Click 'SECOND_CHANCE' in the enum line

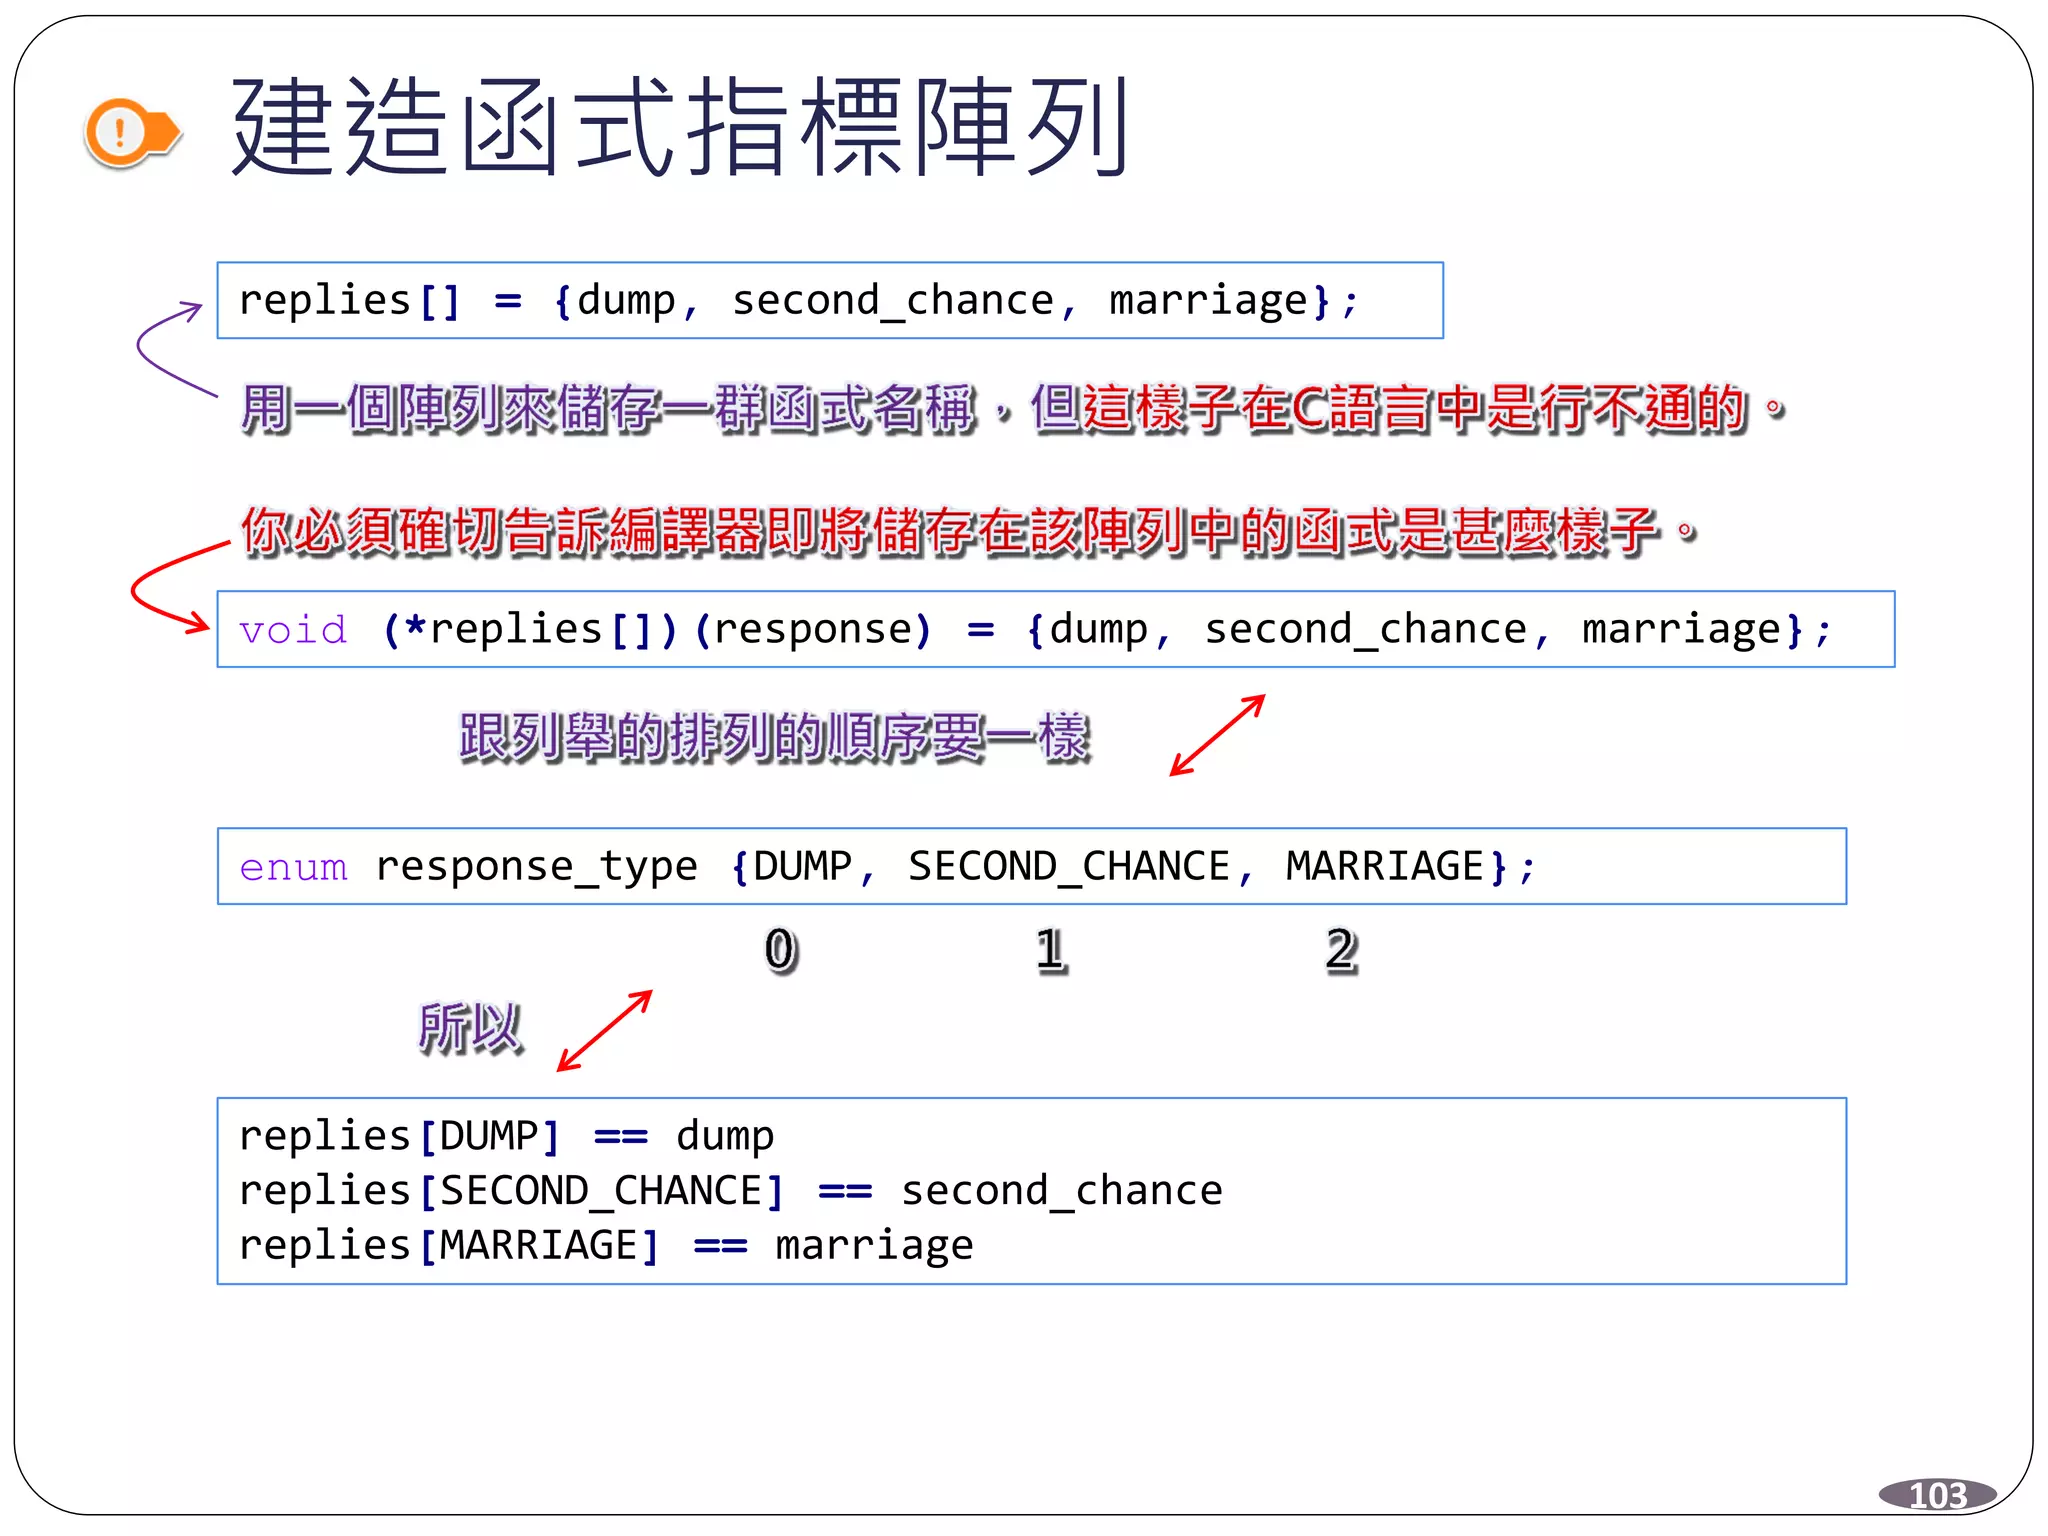pyautogui.click(x=1069, y=866)
